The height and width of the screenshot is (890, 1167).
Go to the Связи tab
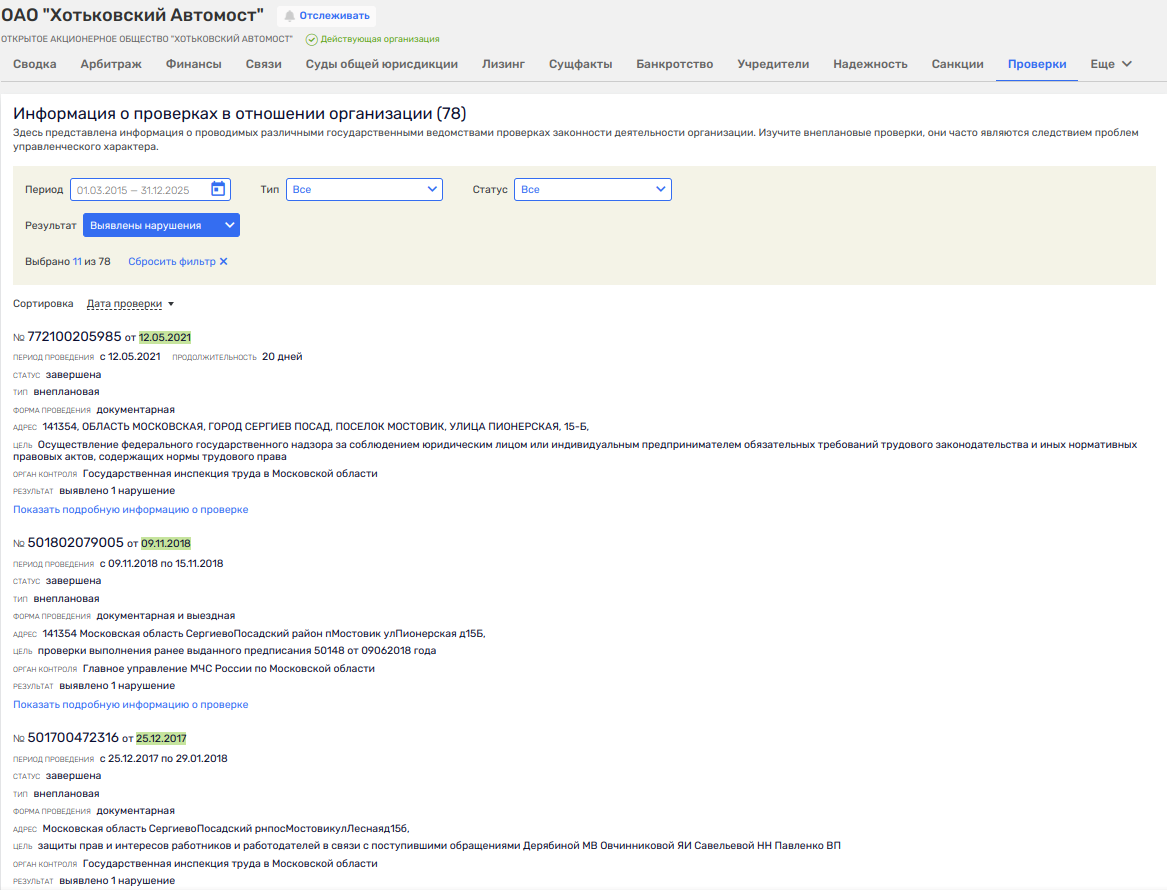(x=263, y=64)
